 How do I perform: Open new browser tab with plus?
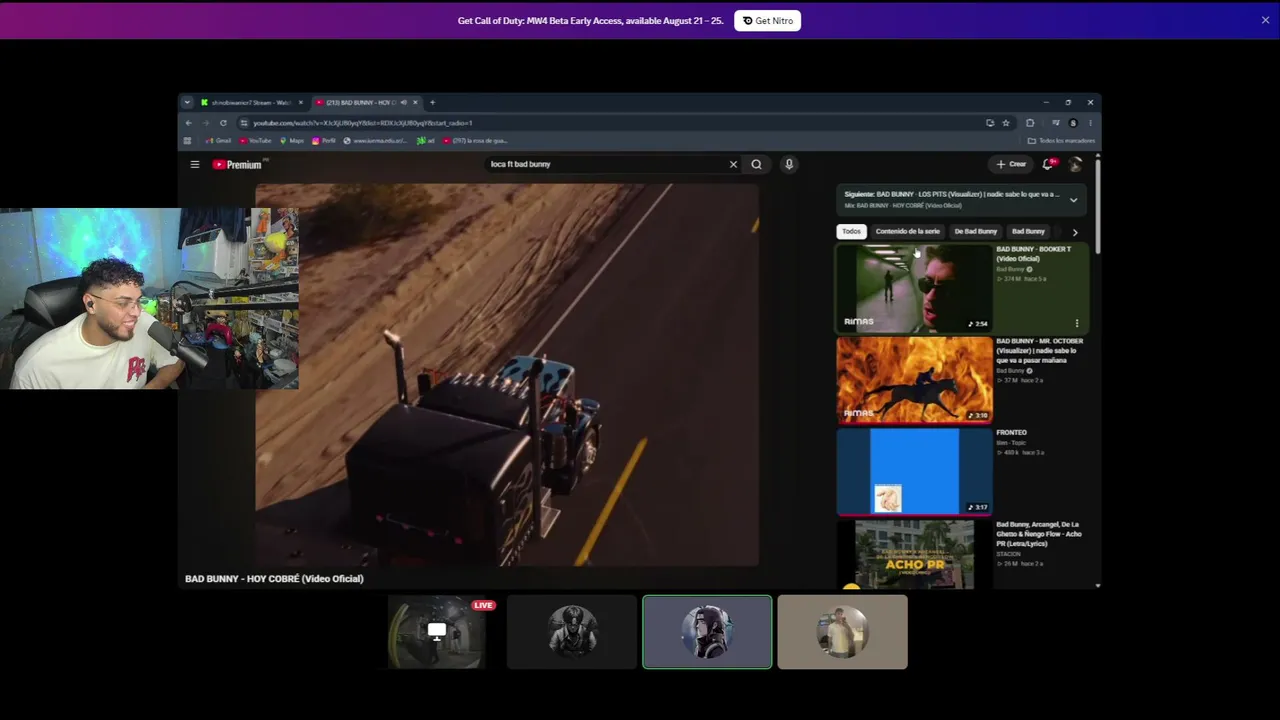pyautogui.click(x=432, y=102)
